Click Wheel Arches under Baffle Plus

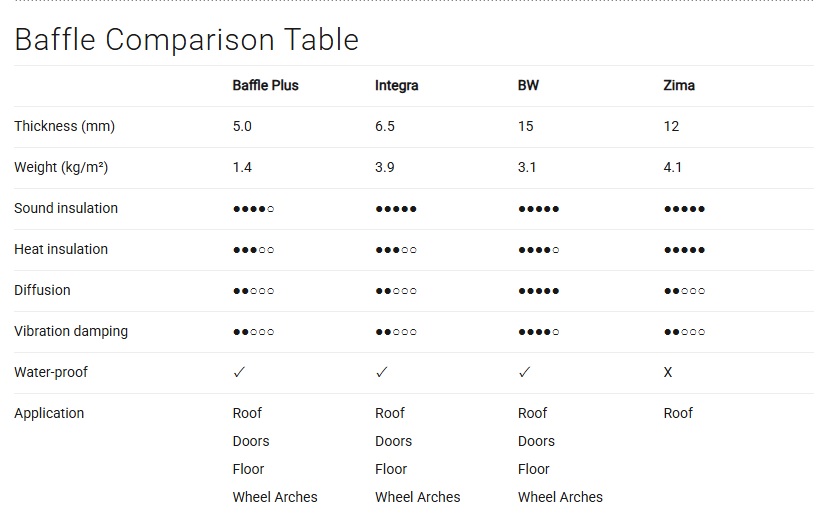pyautogui.click(x=275, y=497)
